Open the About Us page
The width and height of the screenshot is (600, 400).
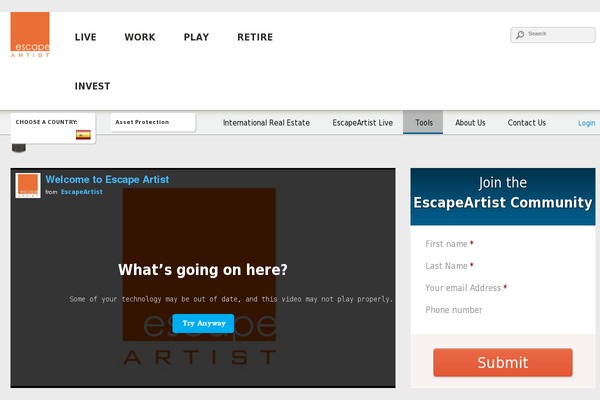(470, 123)
